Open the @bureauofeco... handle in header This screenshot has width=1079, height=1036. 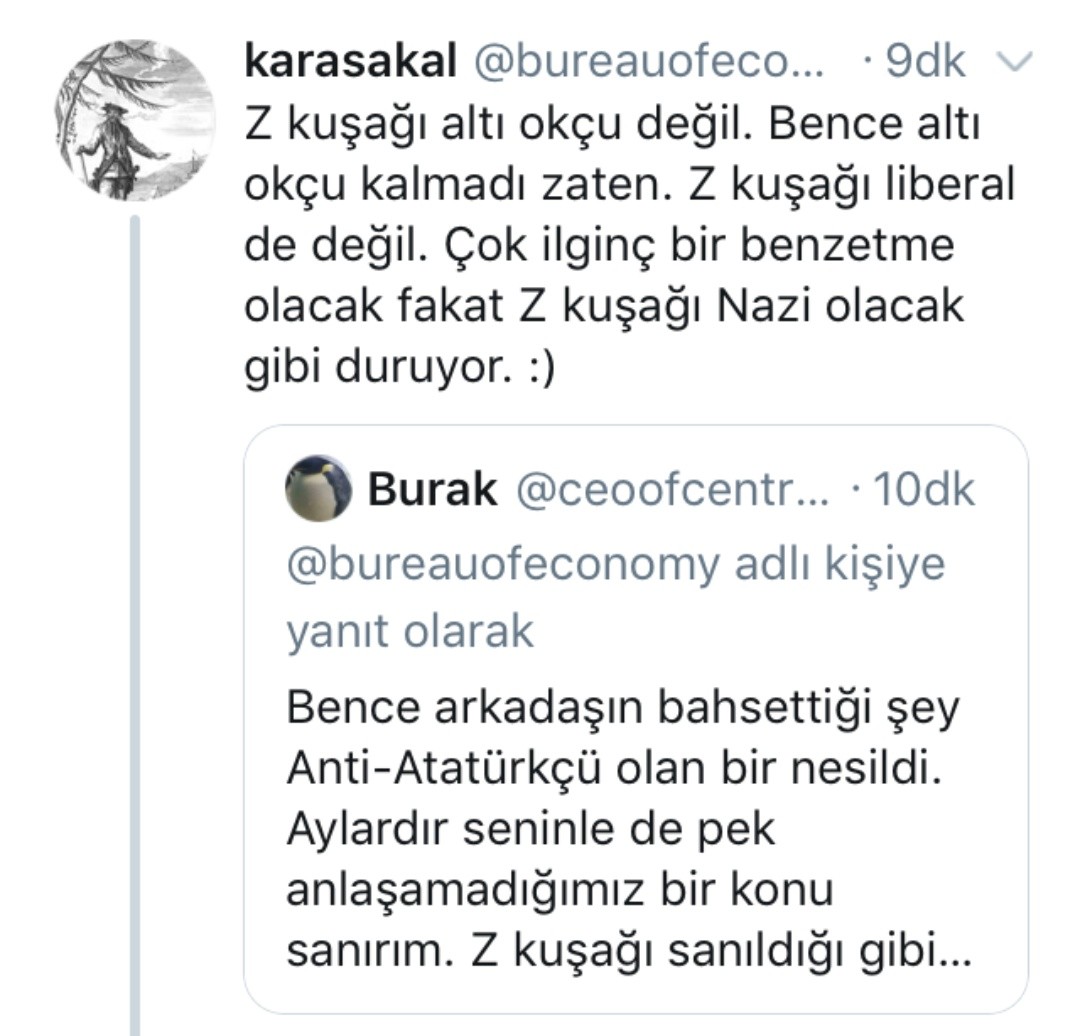click(x=648, y=63)
